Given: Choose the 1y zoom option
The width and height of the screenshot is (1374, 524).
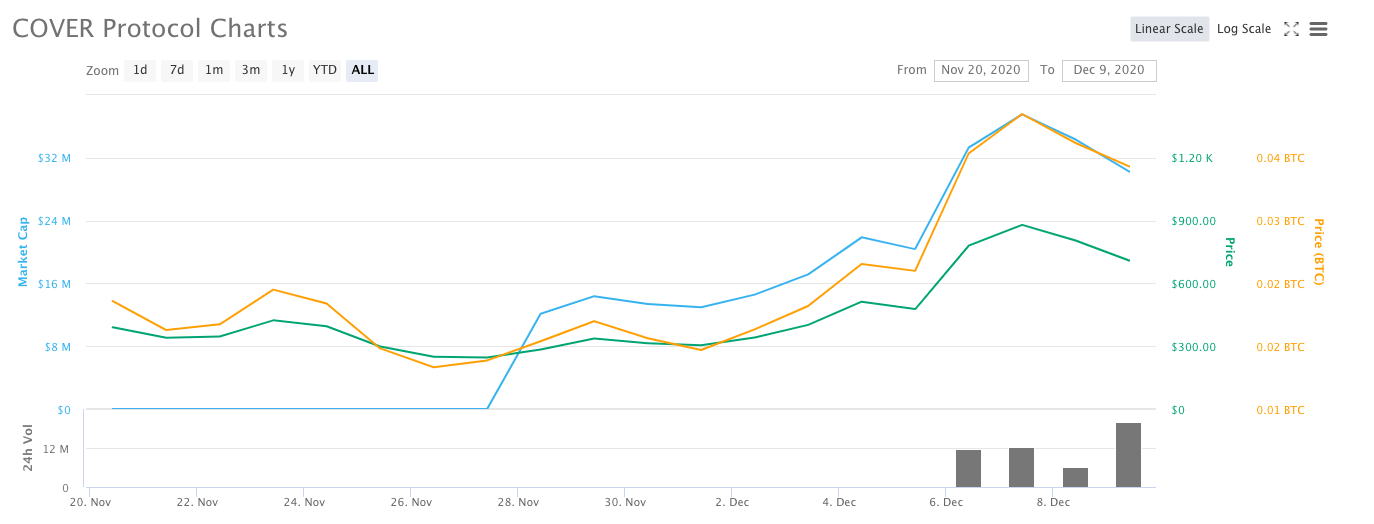Looking at the screenshot, I should [x=288, y=70].
